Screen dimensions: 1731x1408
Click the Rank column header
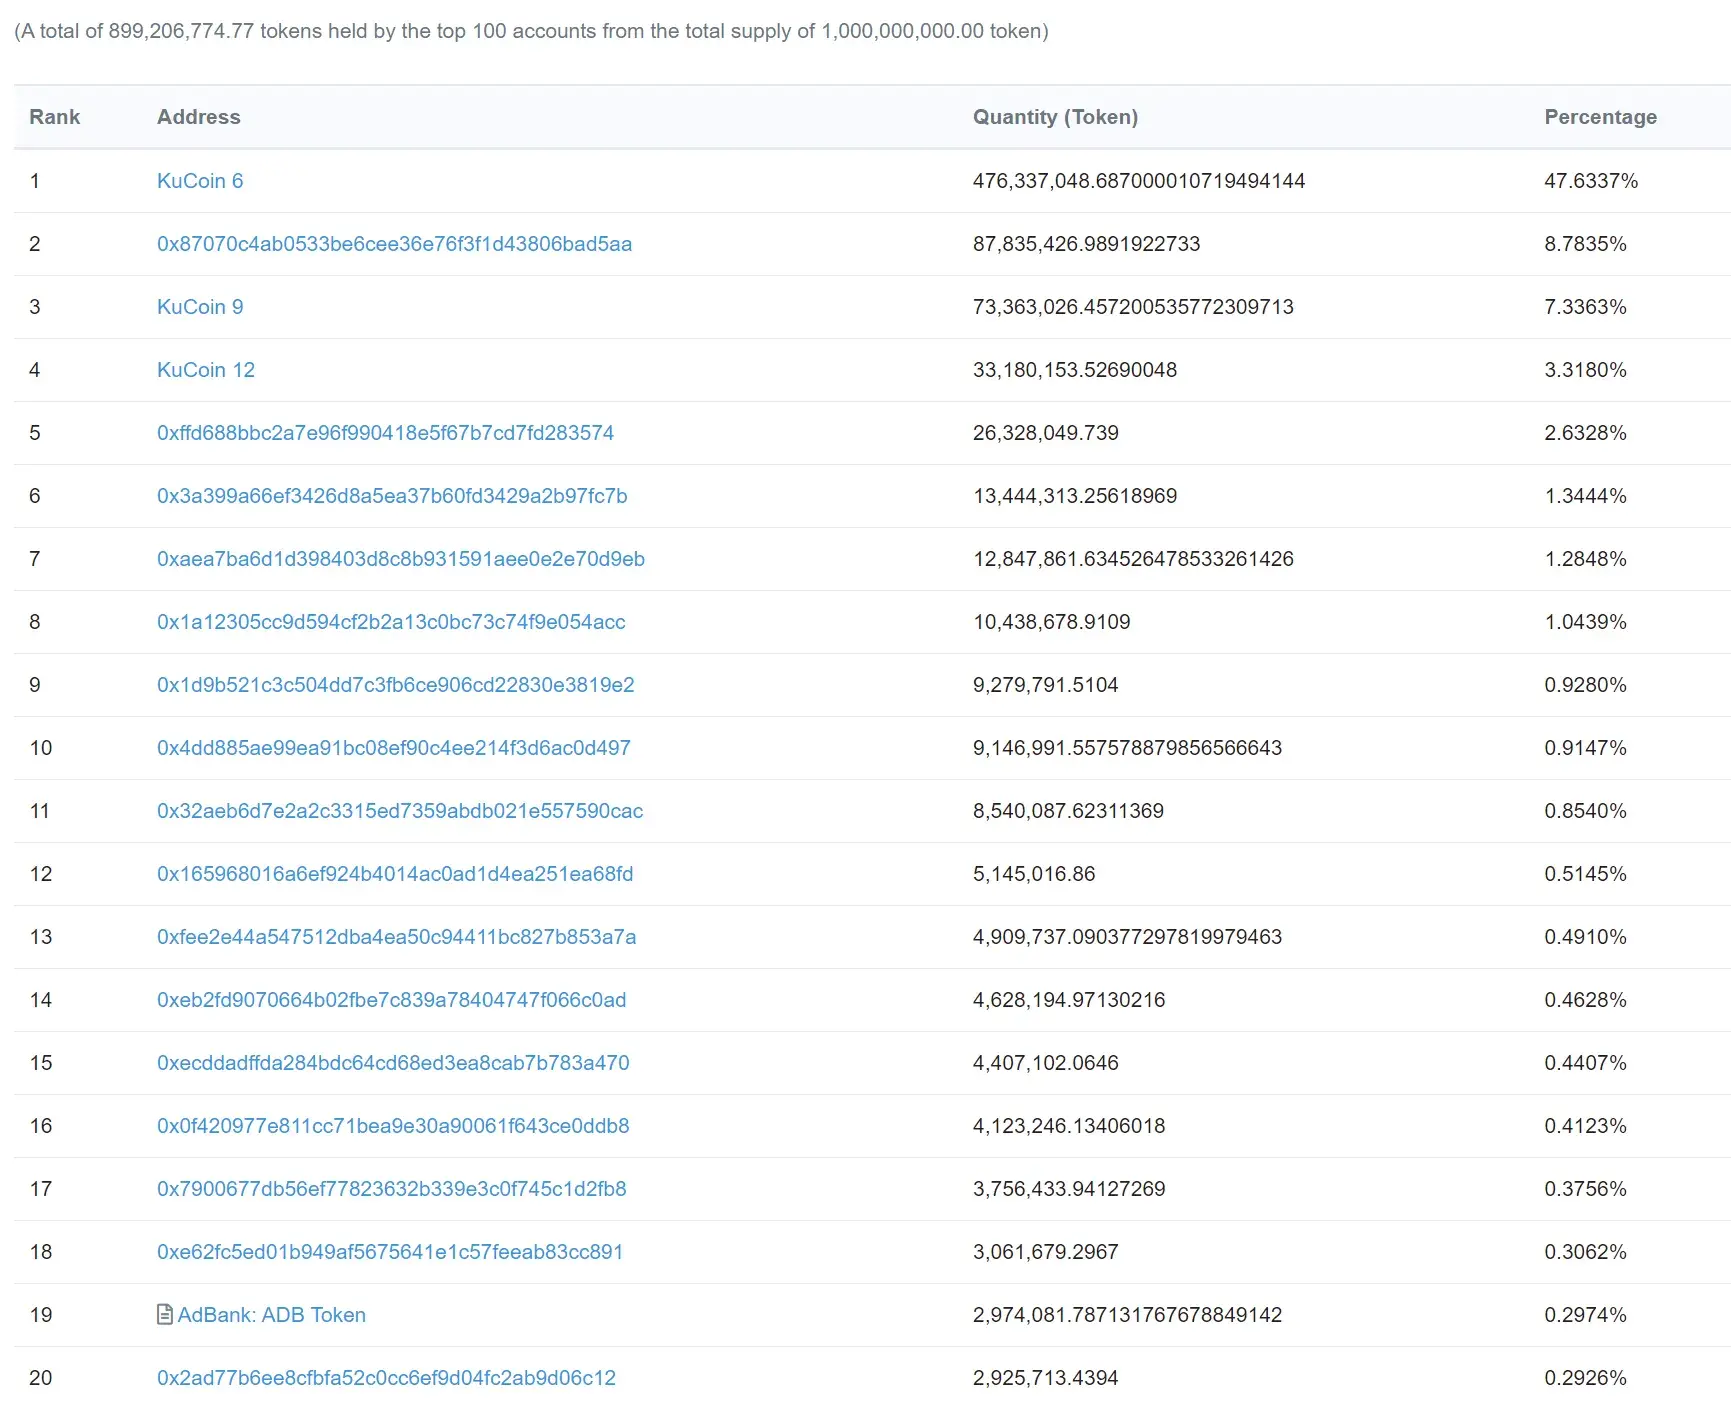click(55, 117)
